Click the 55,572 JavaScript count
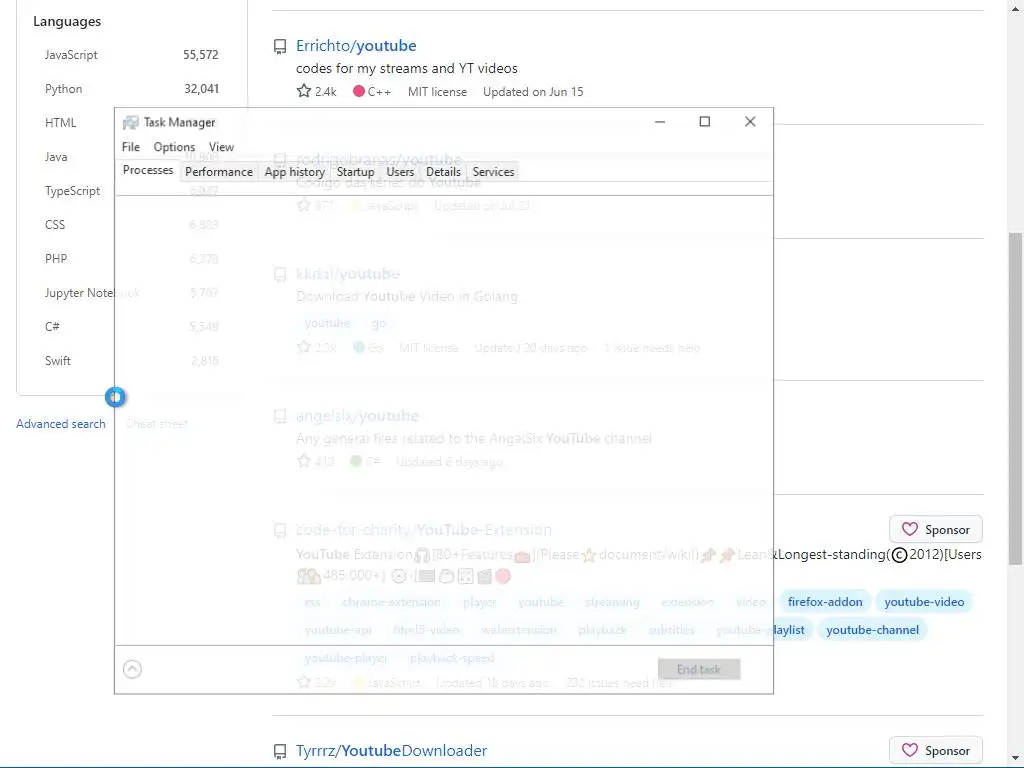Screen dimensions: 1024x768 click(x=200, y=55)
